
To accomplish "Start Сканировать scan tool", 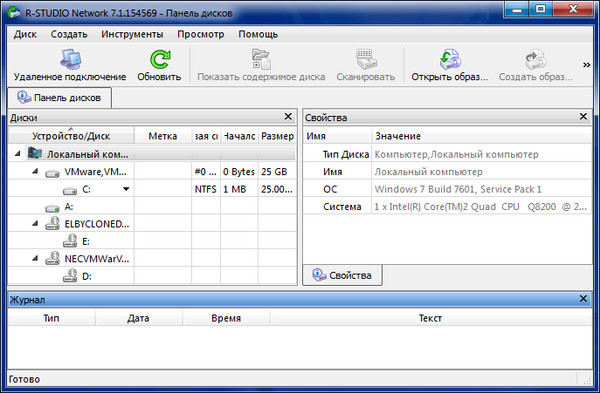I will coord(366,59).
